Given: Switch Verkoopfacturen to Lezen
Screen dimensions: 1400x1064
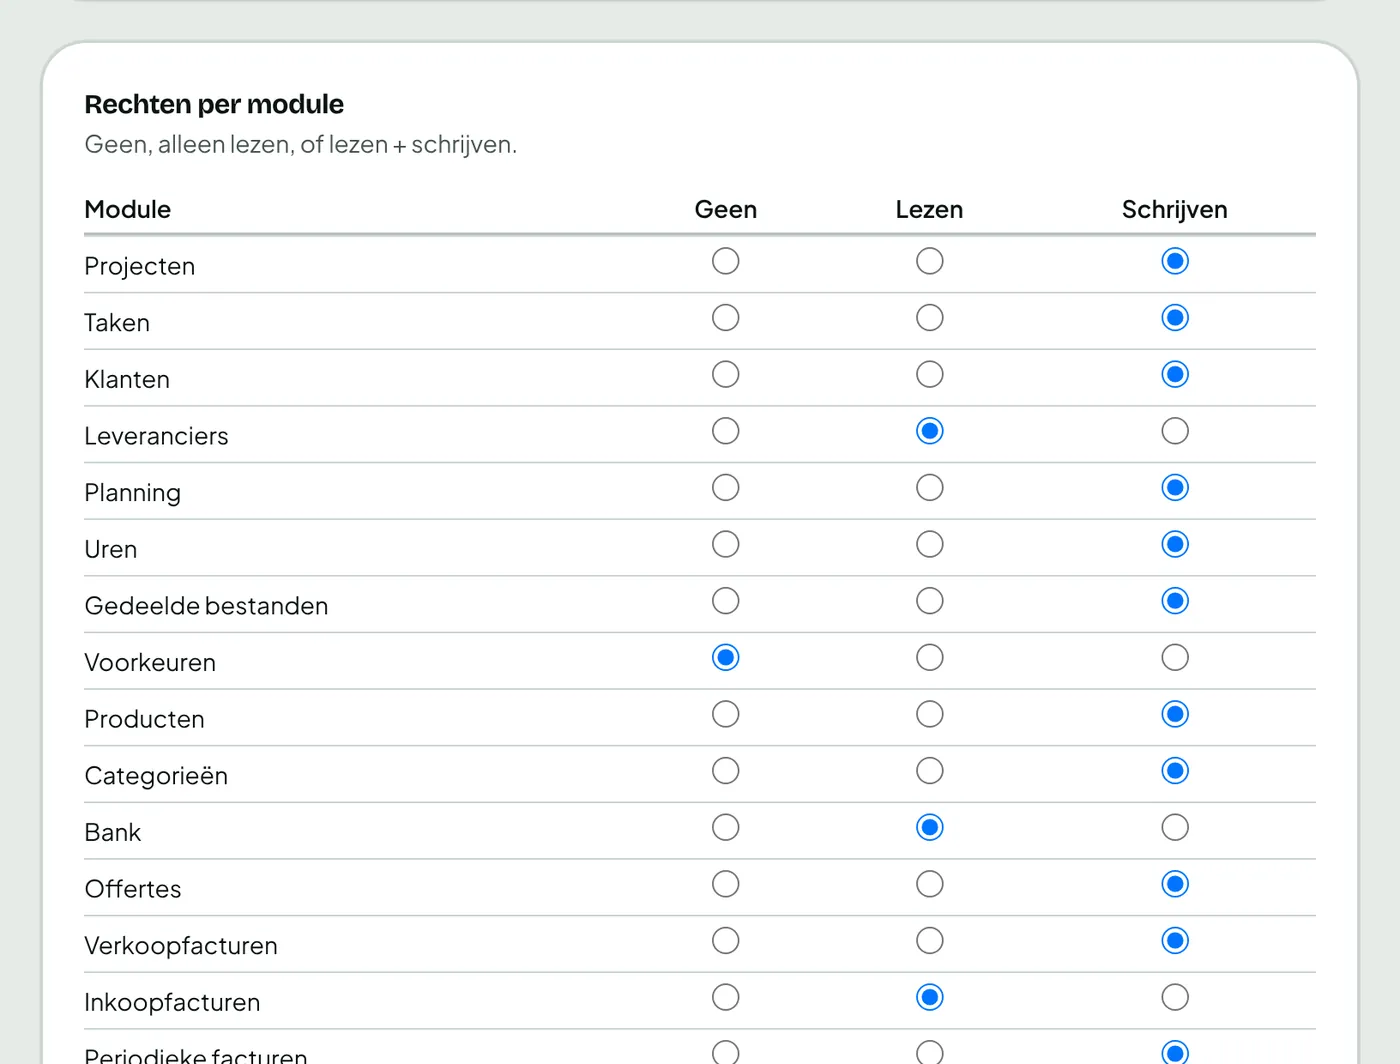Looking at the screenshot, I should pos(930,941).
